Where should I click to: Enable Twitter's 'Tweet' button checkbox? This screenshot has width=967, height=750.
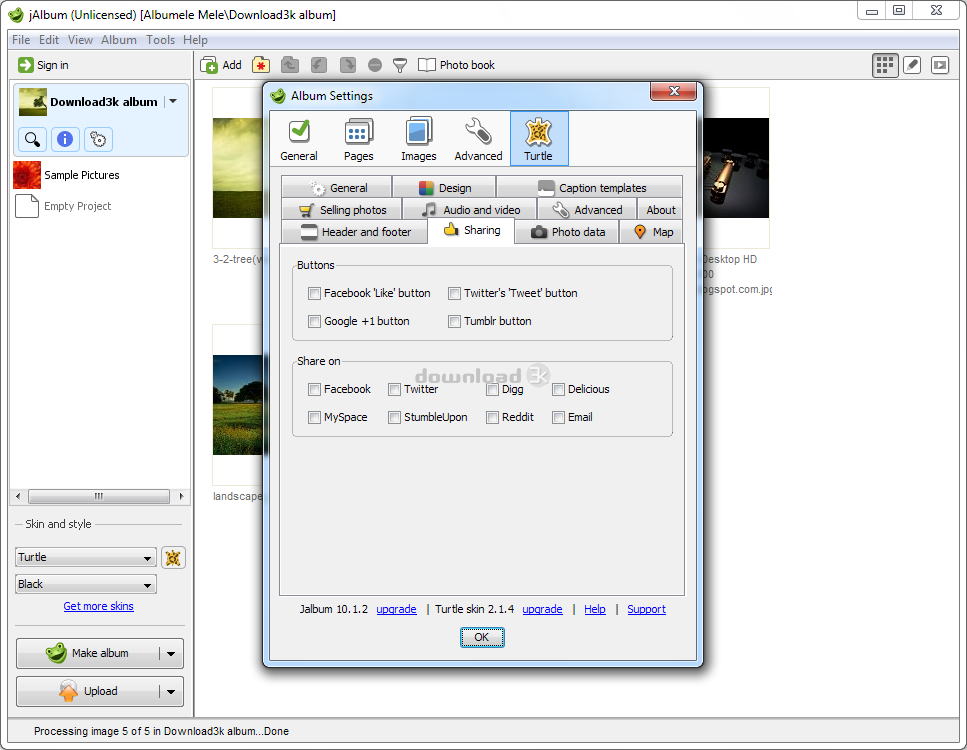(x=455, y=294)
